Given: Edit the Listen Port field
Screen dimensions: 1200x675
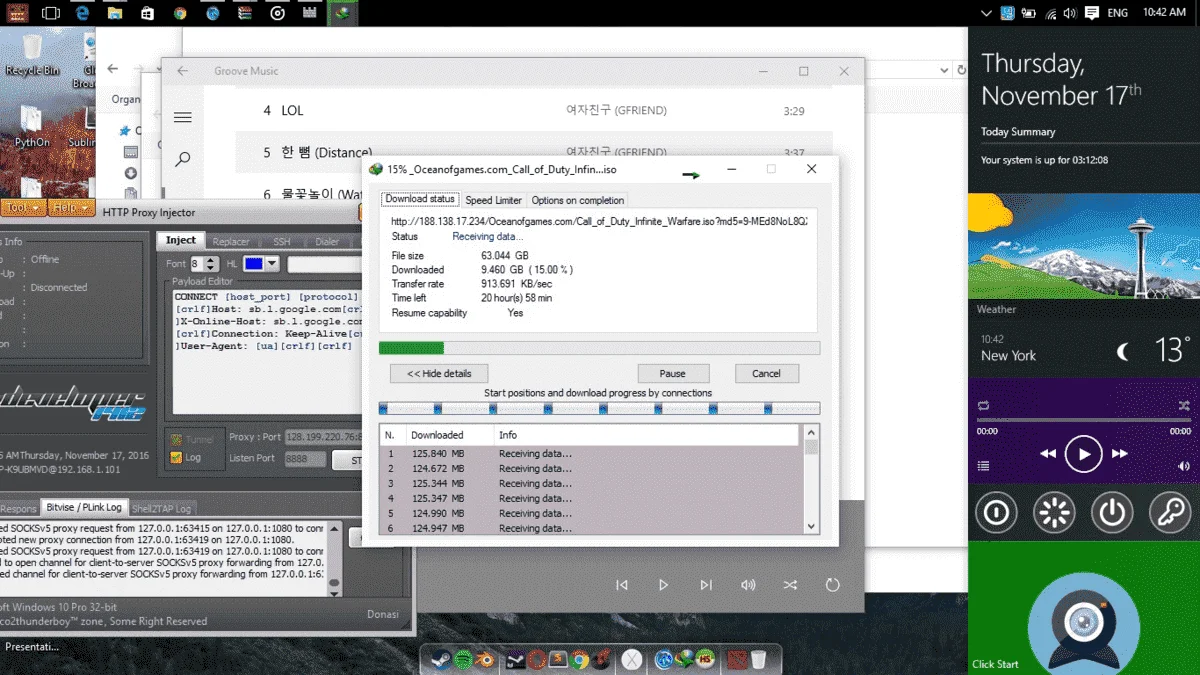Looking at the screenshot, I should pos(304,458).
